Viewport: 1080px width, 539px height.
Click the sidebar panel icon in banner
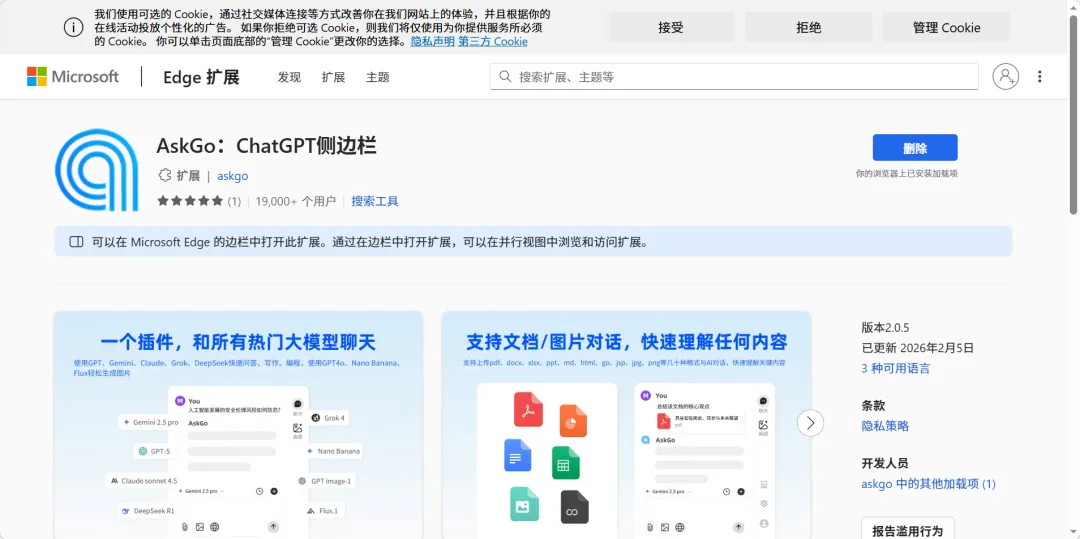[x=76, y=242]
